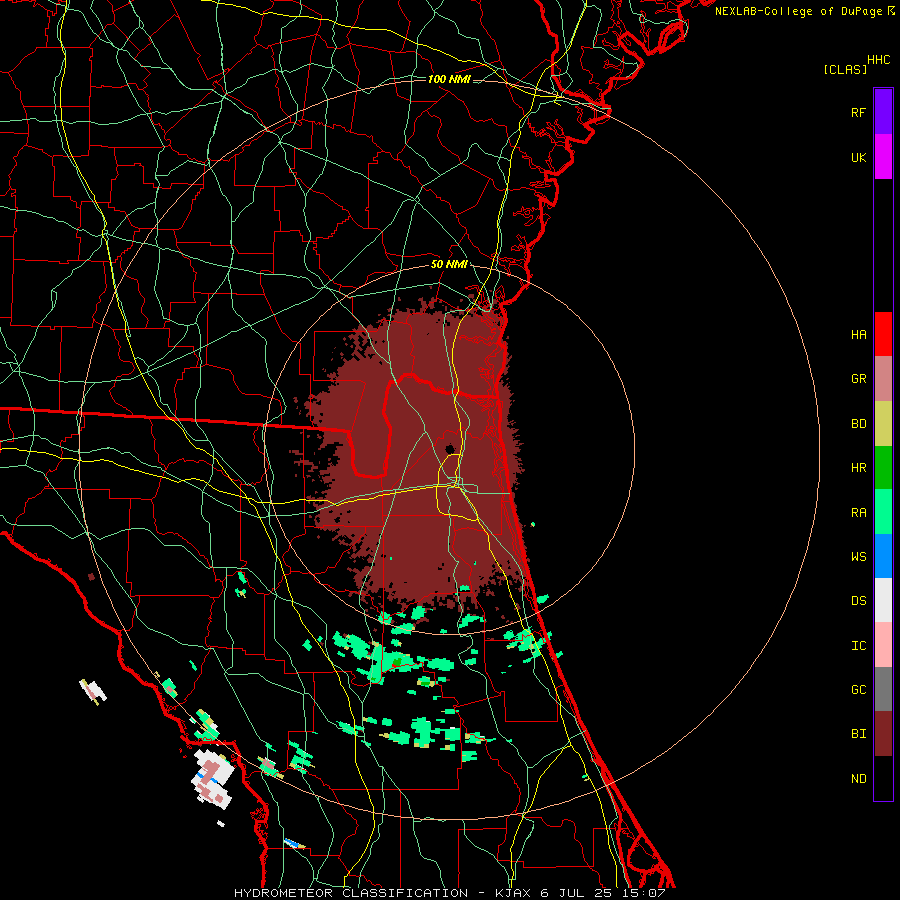
Task: Click the HA red legend swatch
Action: tap(883, 334)
